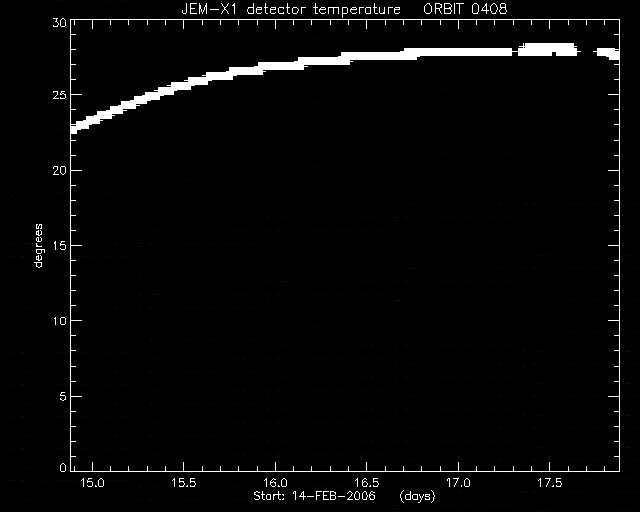Click the x-axis tick label 15.0
Screen dimensions: 640x512
click(92, 483)
